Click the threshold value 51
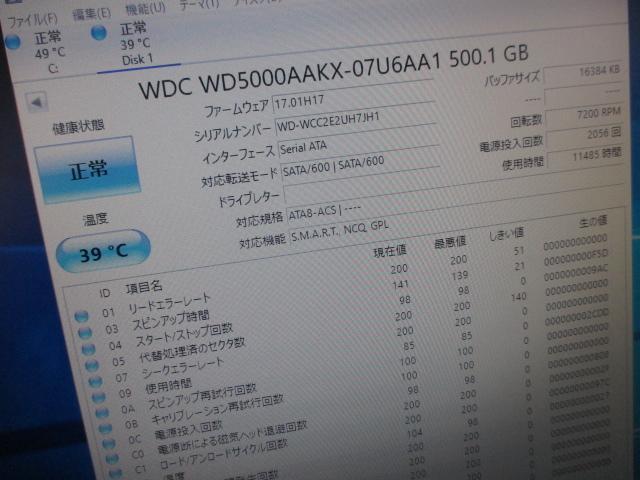The image size is (640, 480). 519,251
